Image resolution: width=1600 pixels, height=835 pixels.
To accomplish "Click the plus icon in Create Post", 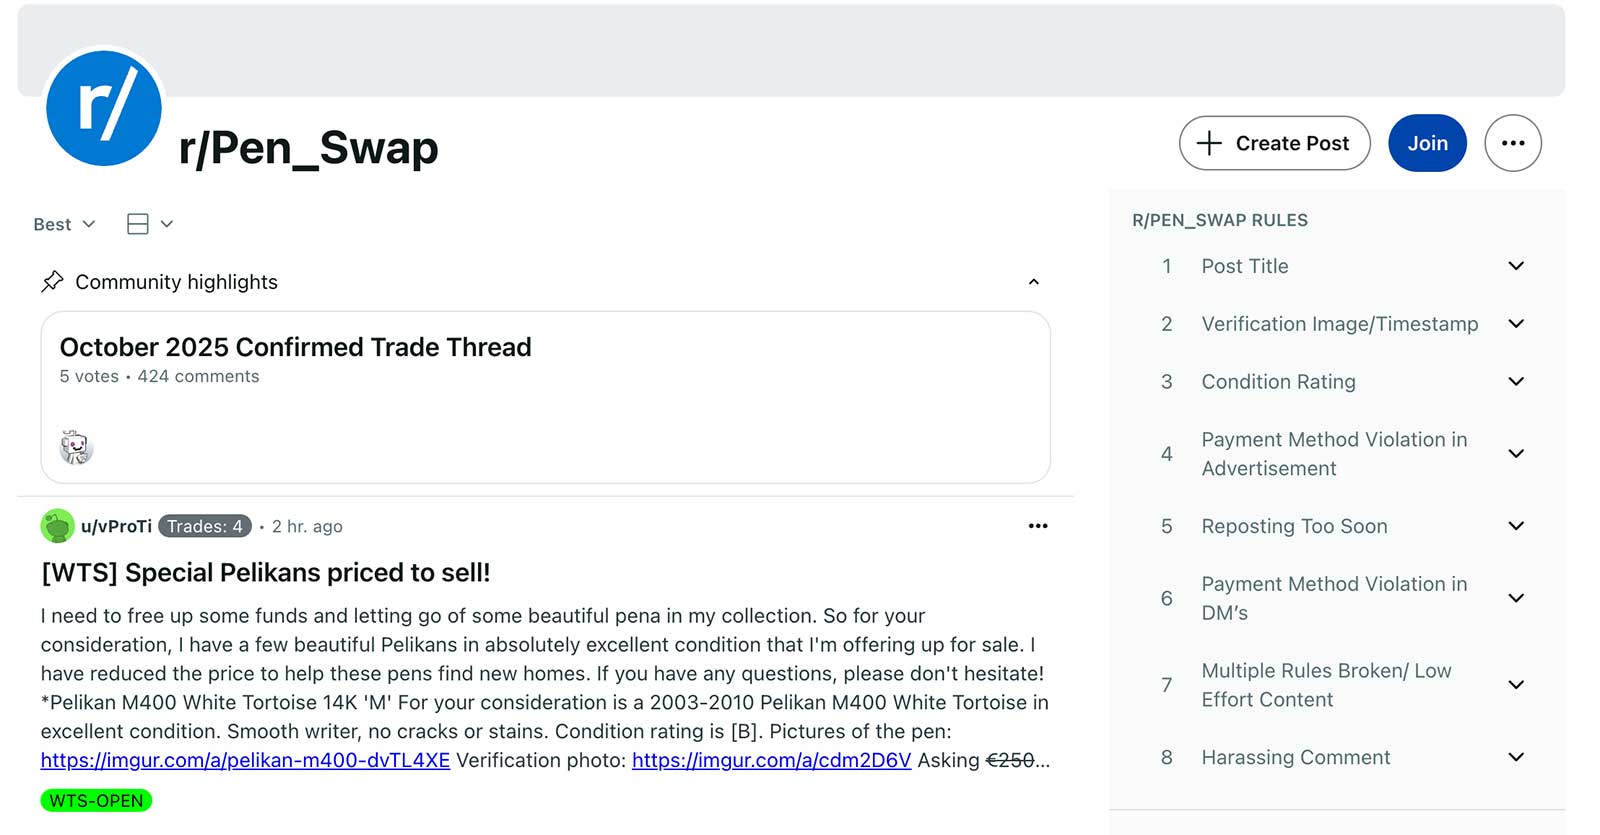I will [1209, 143].
